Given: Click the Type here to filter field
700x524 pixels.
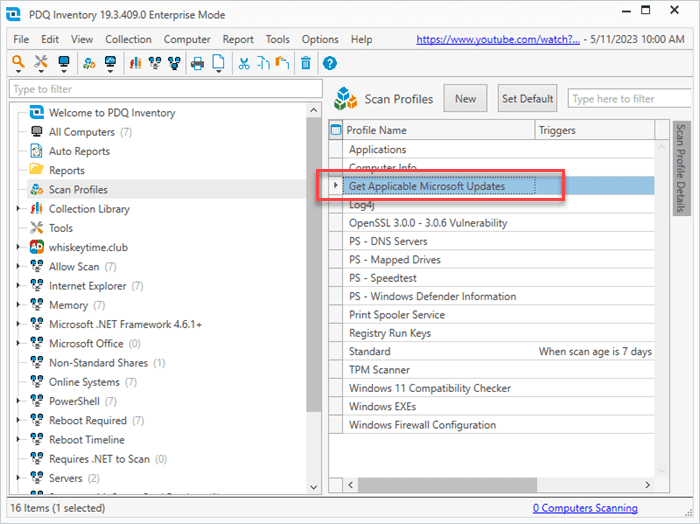Looking at the screenshot, I should [x=629, y=99].
